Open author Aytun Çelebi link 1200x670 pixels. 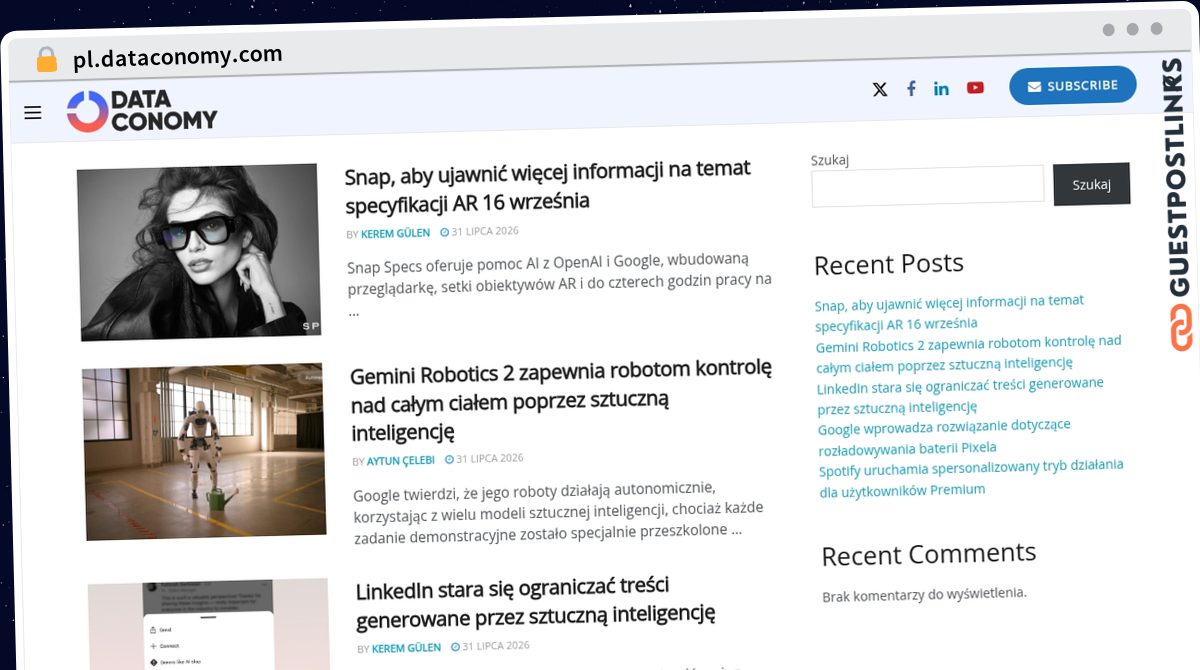(401, 461)
